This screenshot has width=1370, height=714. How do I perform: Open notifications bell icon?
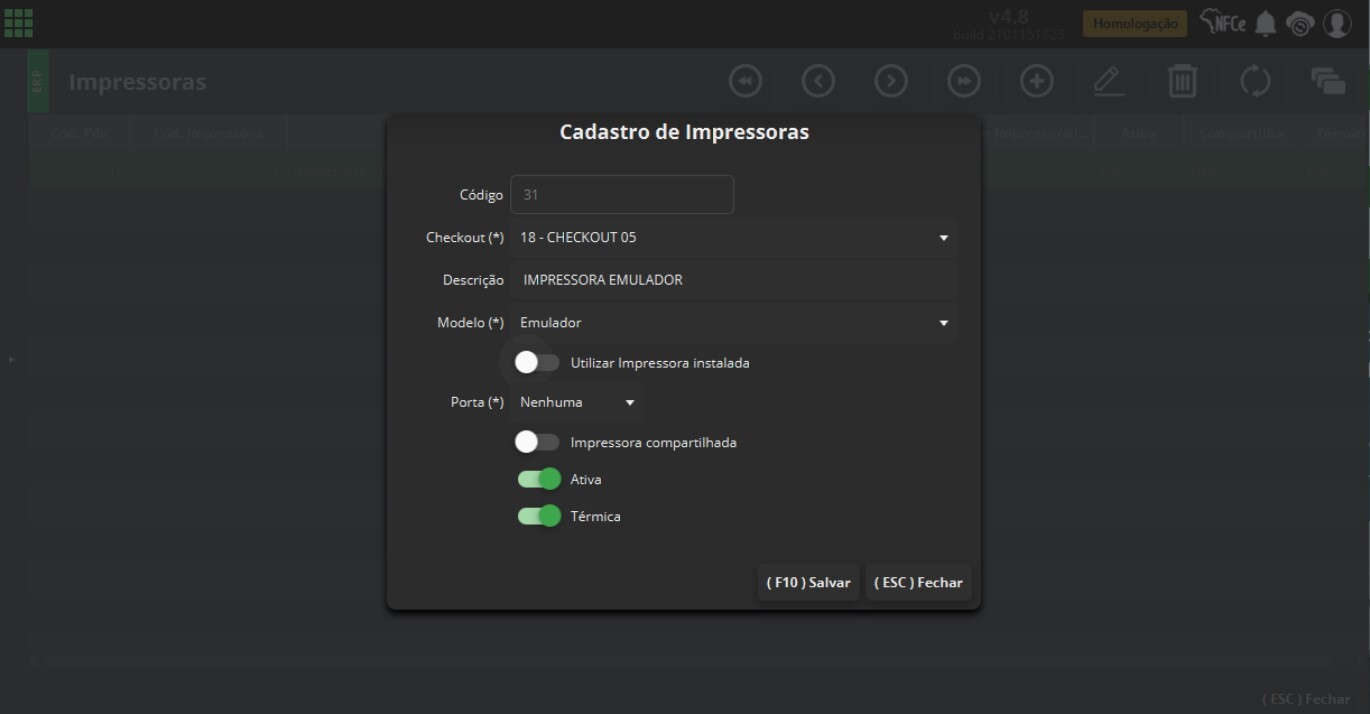(x=1266, y=23)
